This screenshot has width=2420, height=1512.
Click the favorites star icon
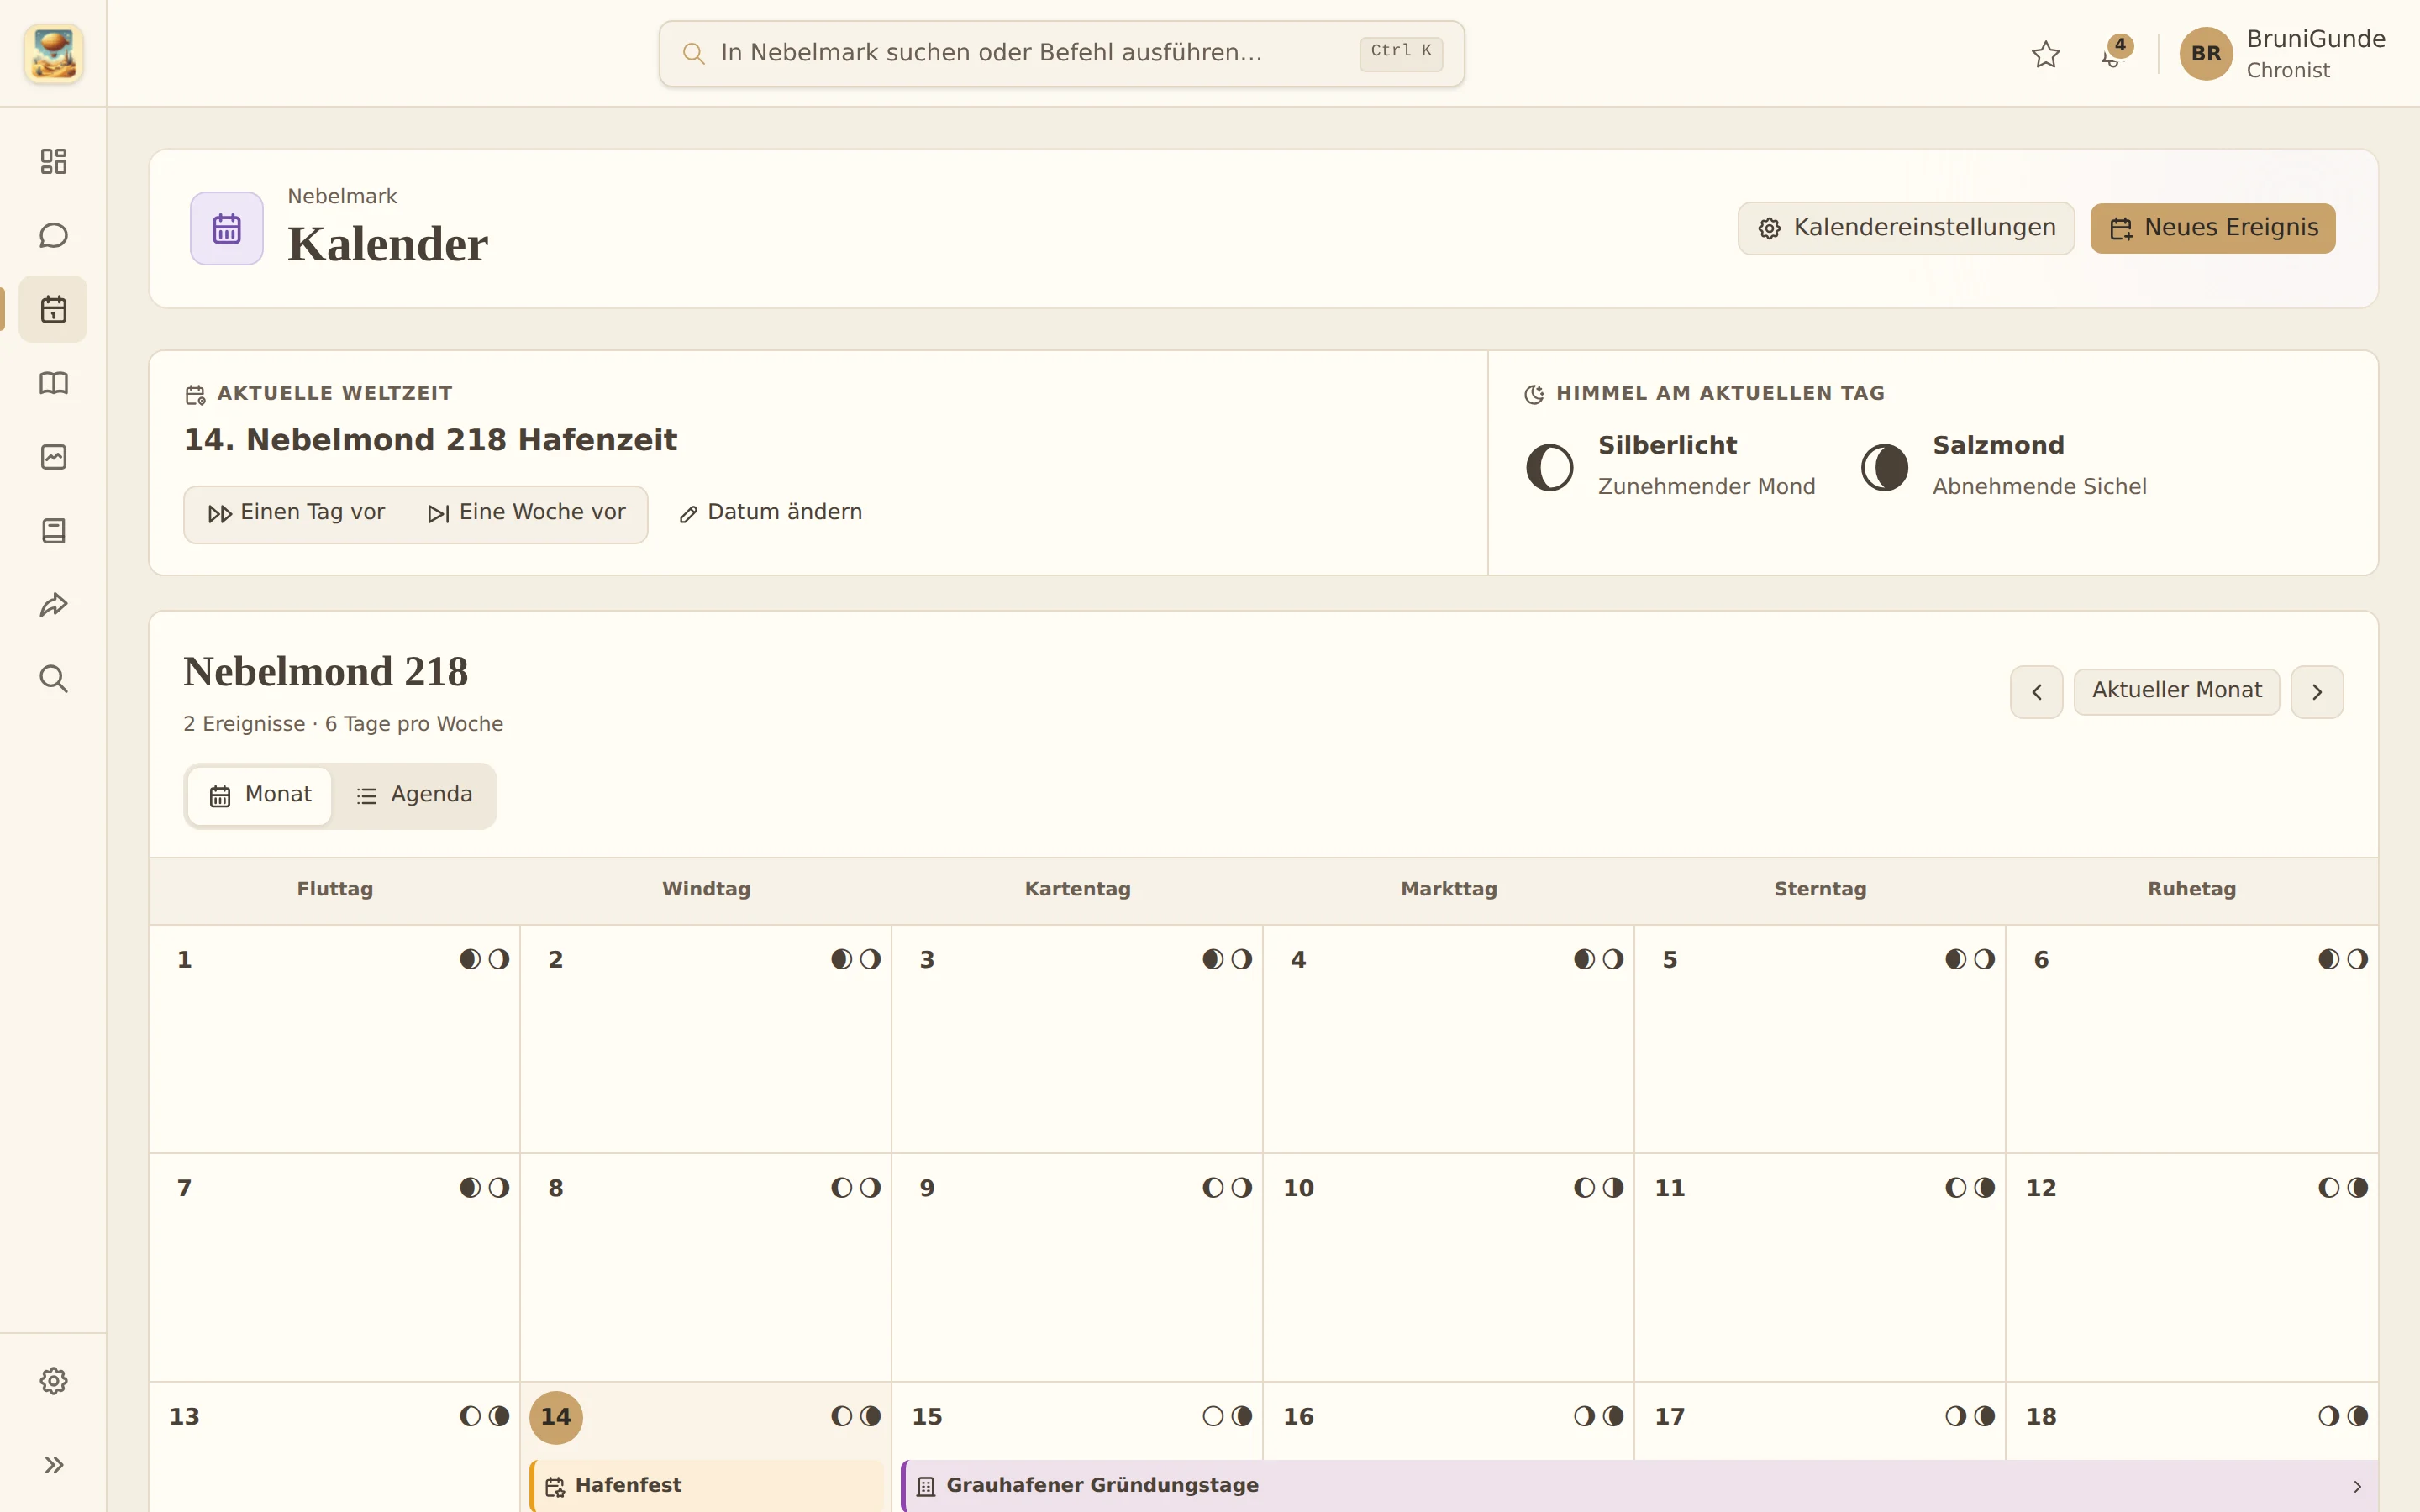tap(2046, 54)
